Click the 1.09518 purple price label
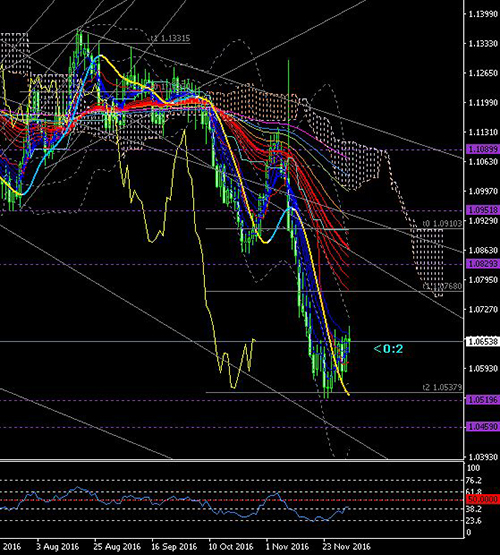The height and width of the screenshot is (555, 500). point(483,210)
